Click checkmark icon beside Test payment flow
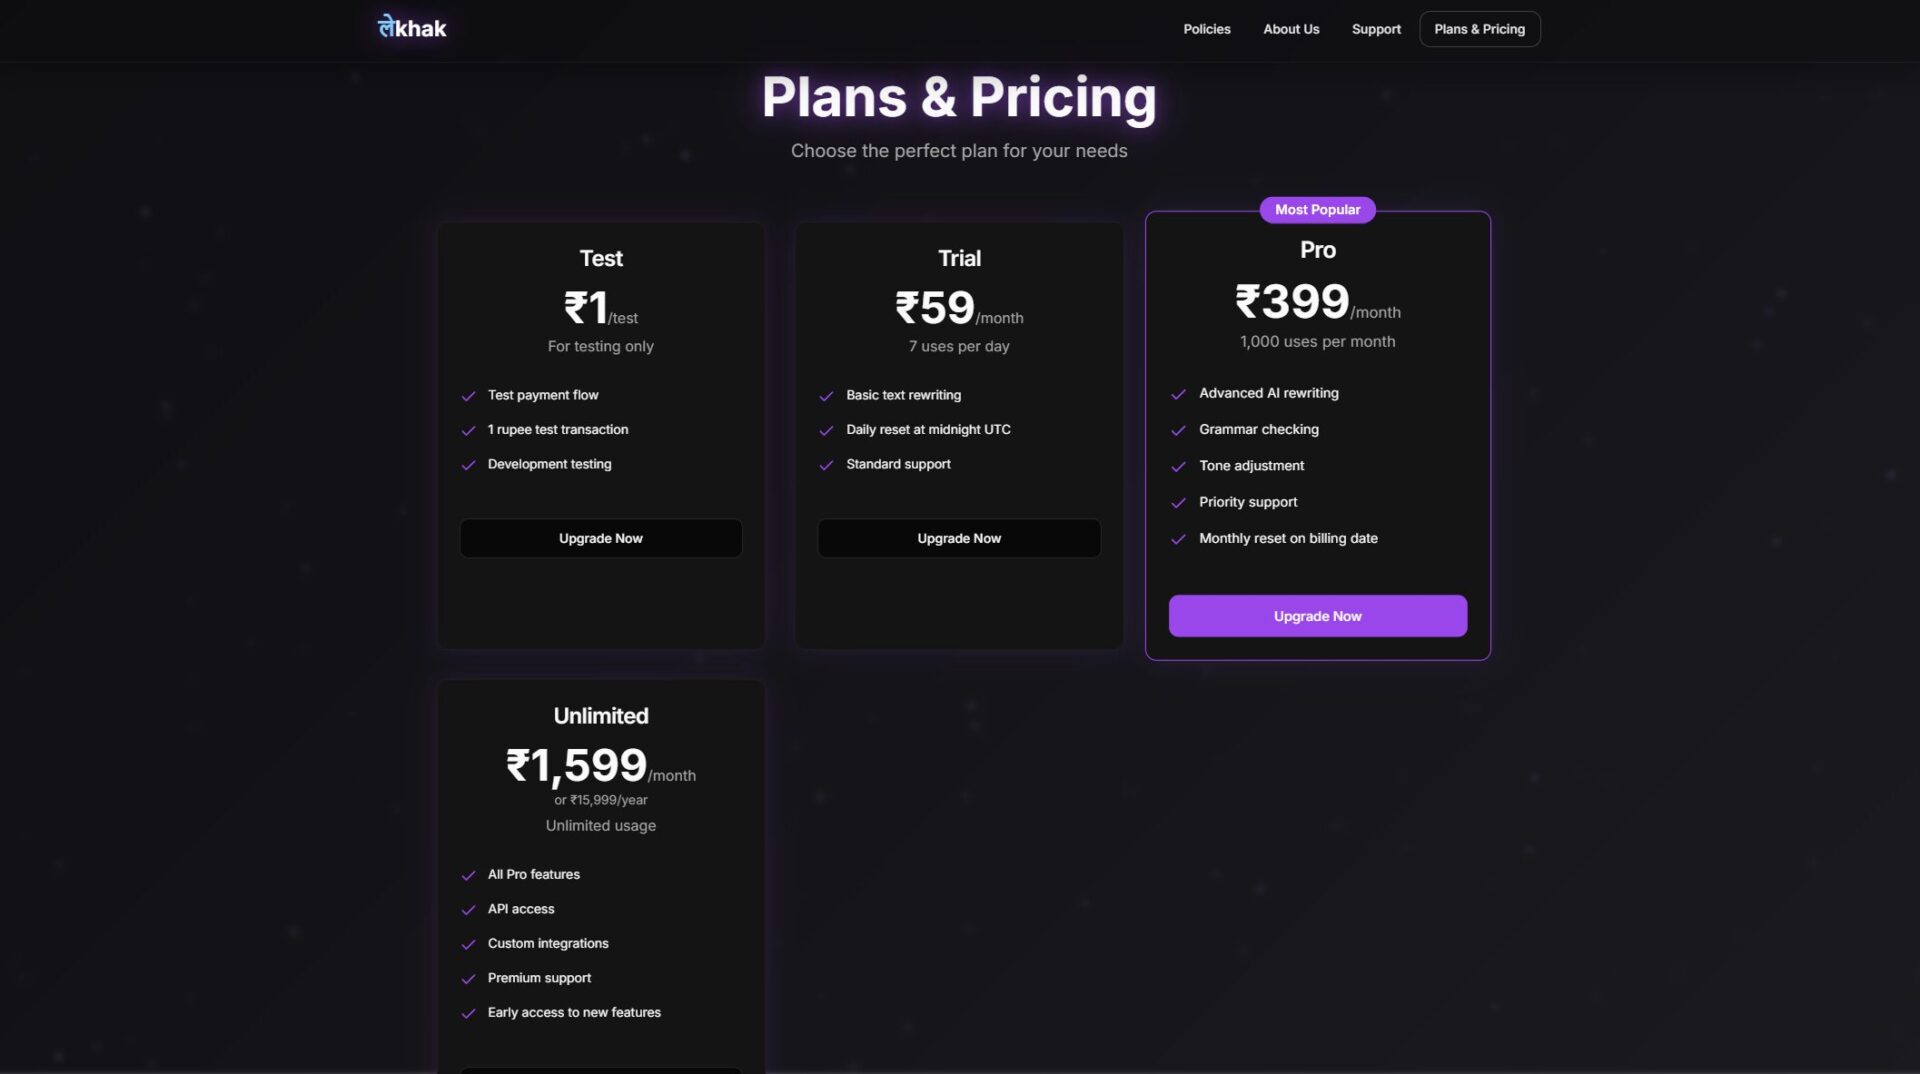The height and width of the screenshot is (1074, 1920). coord(468,396)
